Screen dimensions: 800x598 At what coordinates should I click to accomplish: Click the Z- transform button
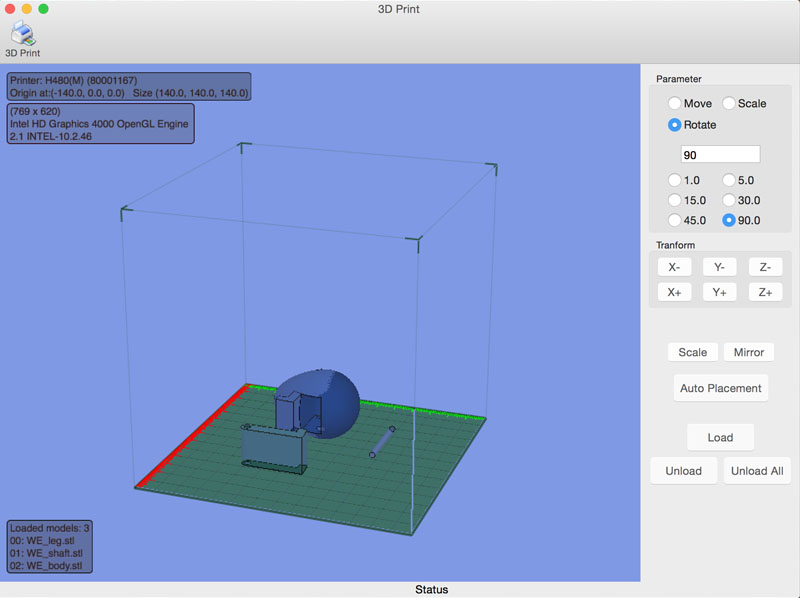point(765,267)
